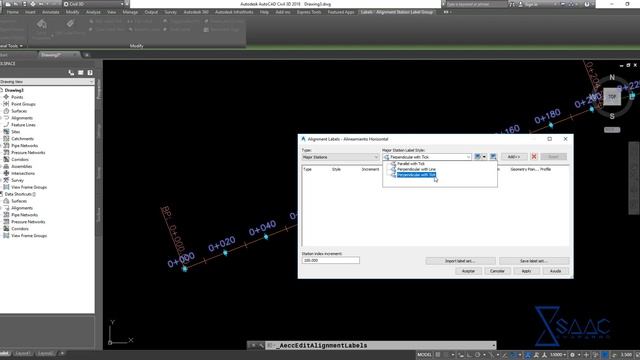640x360 pixels.
Task: Click the ViewCube TOP face
Action: click(x=612, y=97)
